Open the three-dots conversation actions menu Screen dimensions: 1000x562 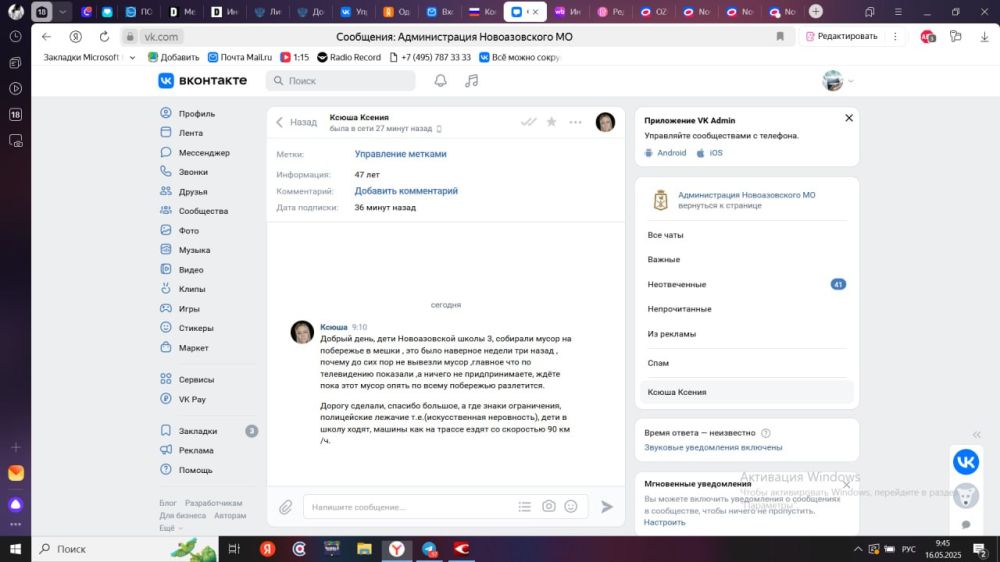click(575, 122)
